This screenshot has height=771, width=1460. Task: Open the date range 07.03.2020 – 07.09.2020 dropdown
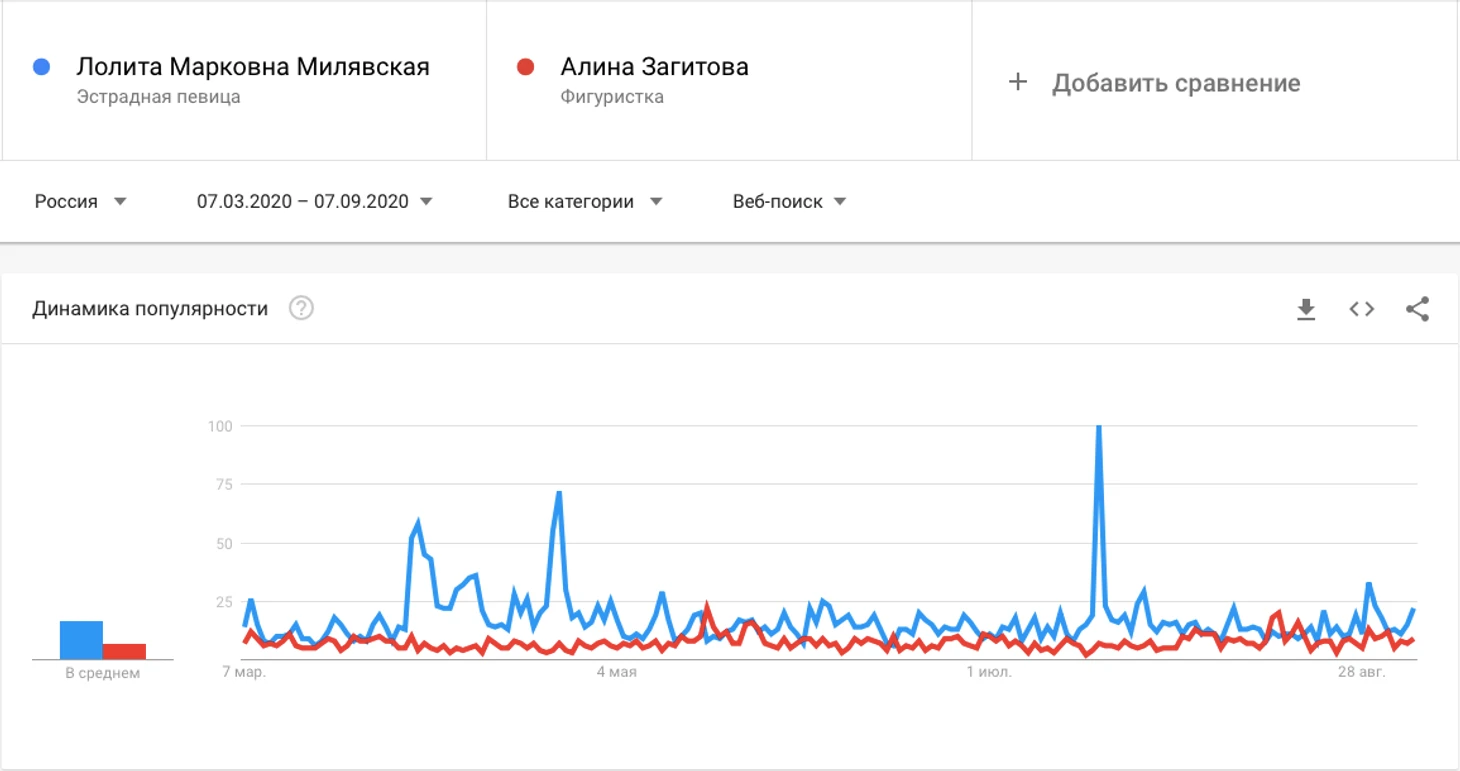tap(315, 201)
